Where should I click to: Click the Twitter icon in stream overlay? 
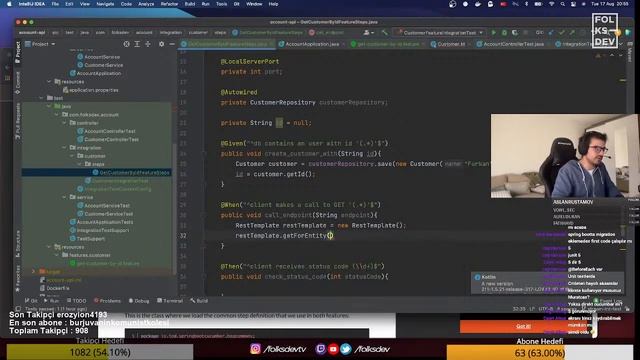[x=345, y=349]
